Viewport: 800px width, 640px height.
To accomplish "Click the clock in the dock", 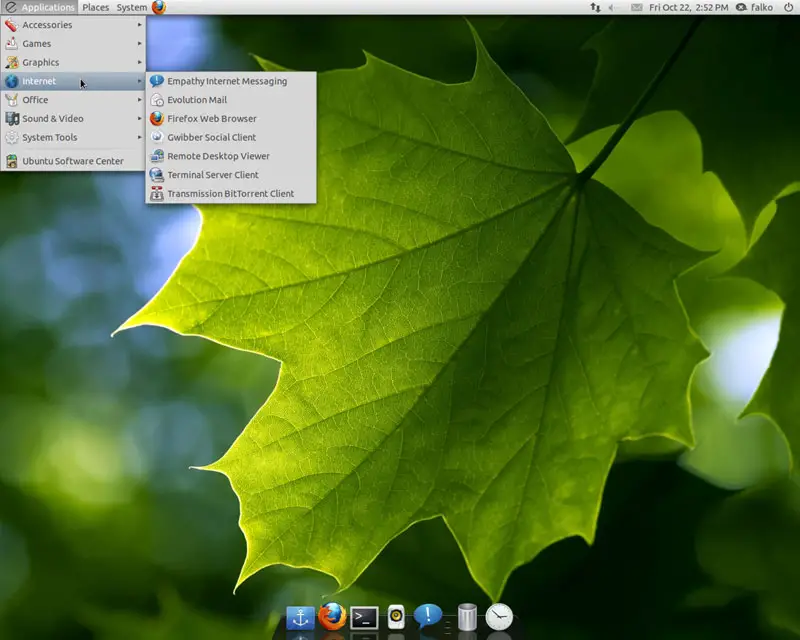I will tap(499, 617).
